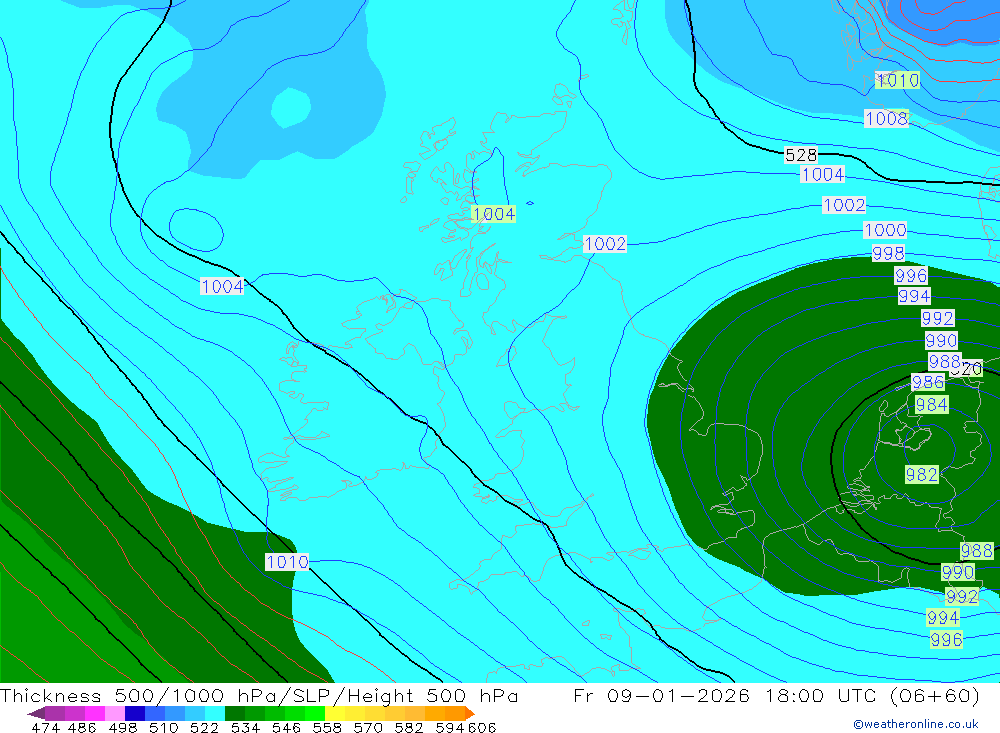Click the purple left arrow of the legend

[x=36, y=713]
